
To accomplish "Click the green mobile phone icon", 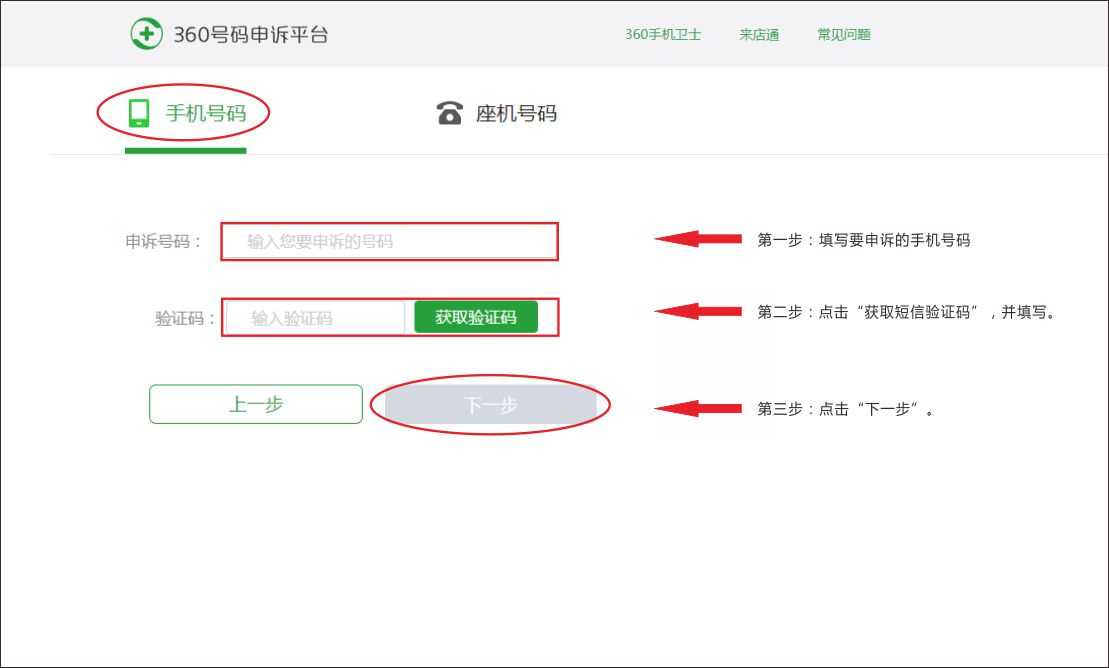I will tap(139, 113).
